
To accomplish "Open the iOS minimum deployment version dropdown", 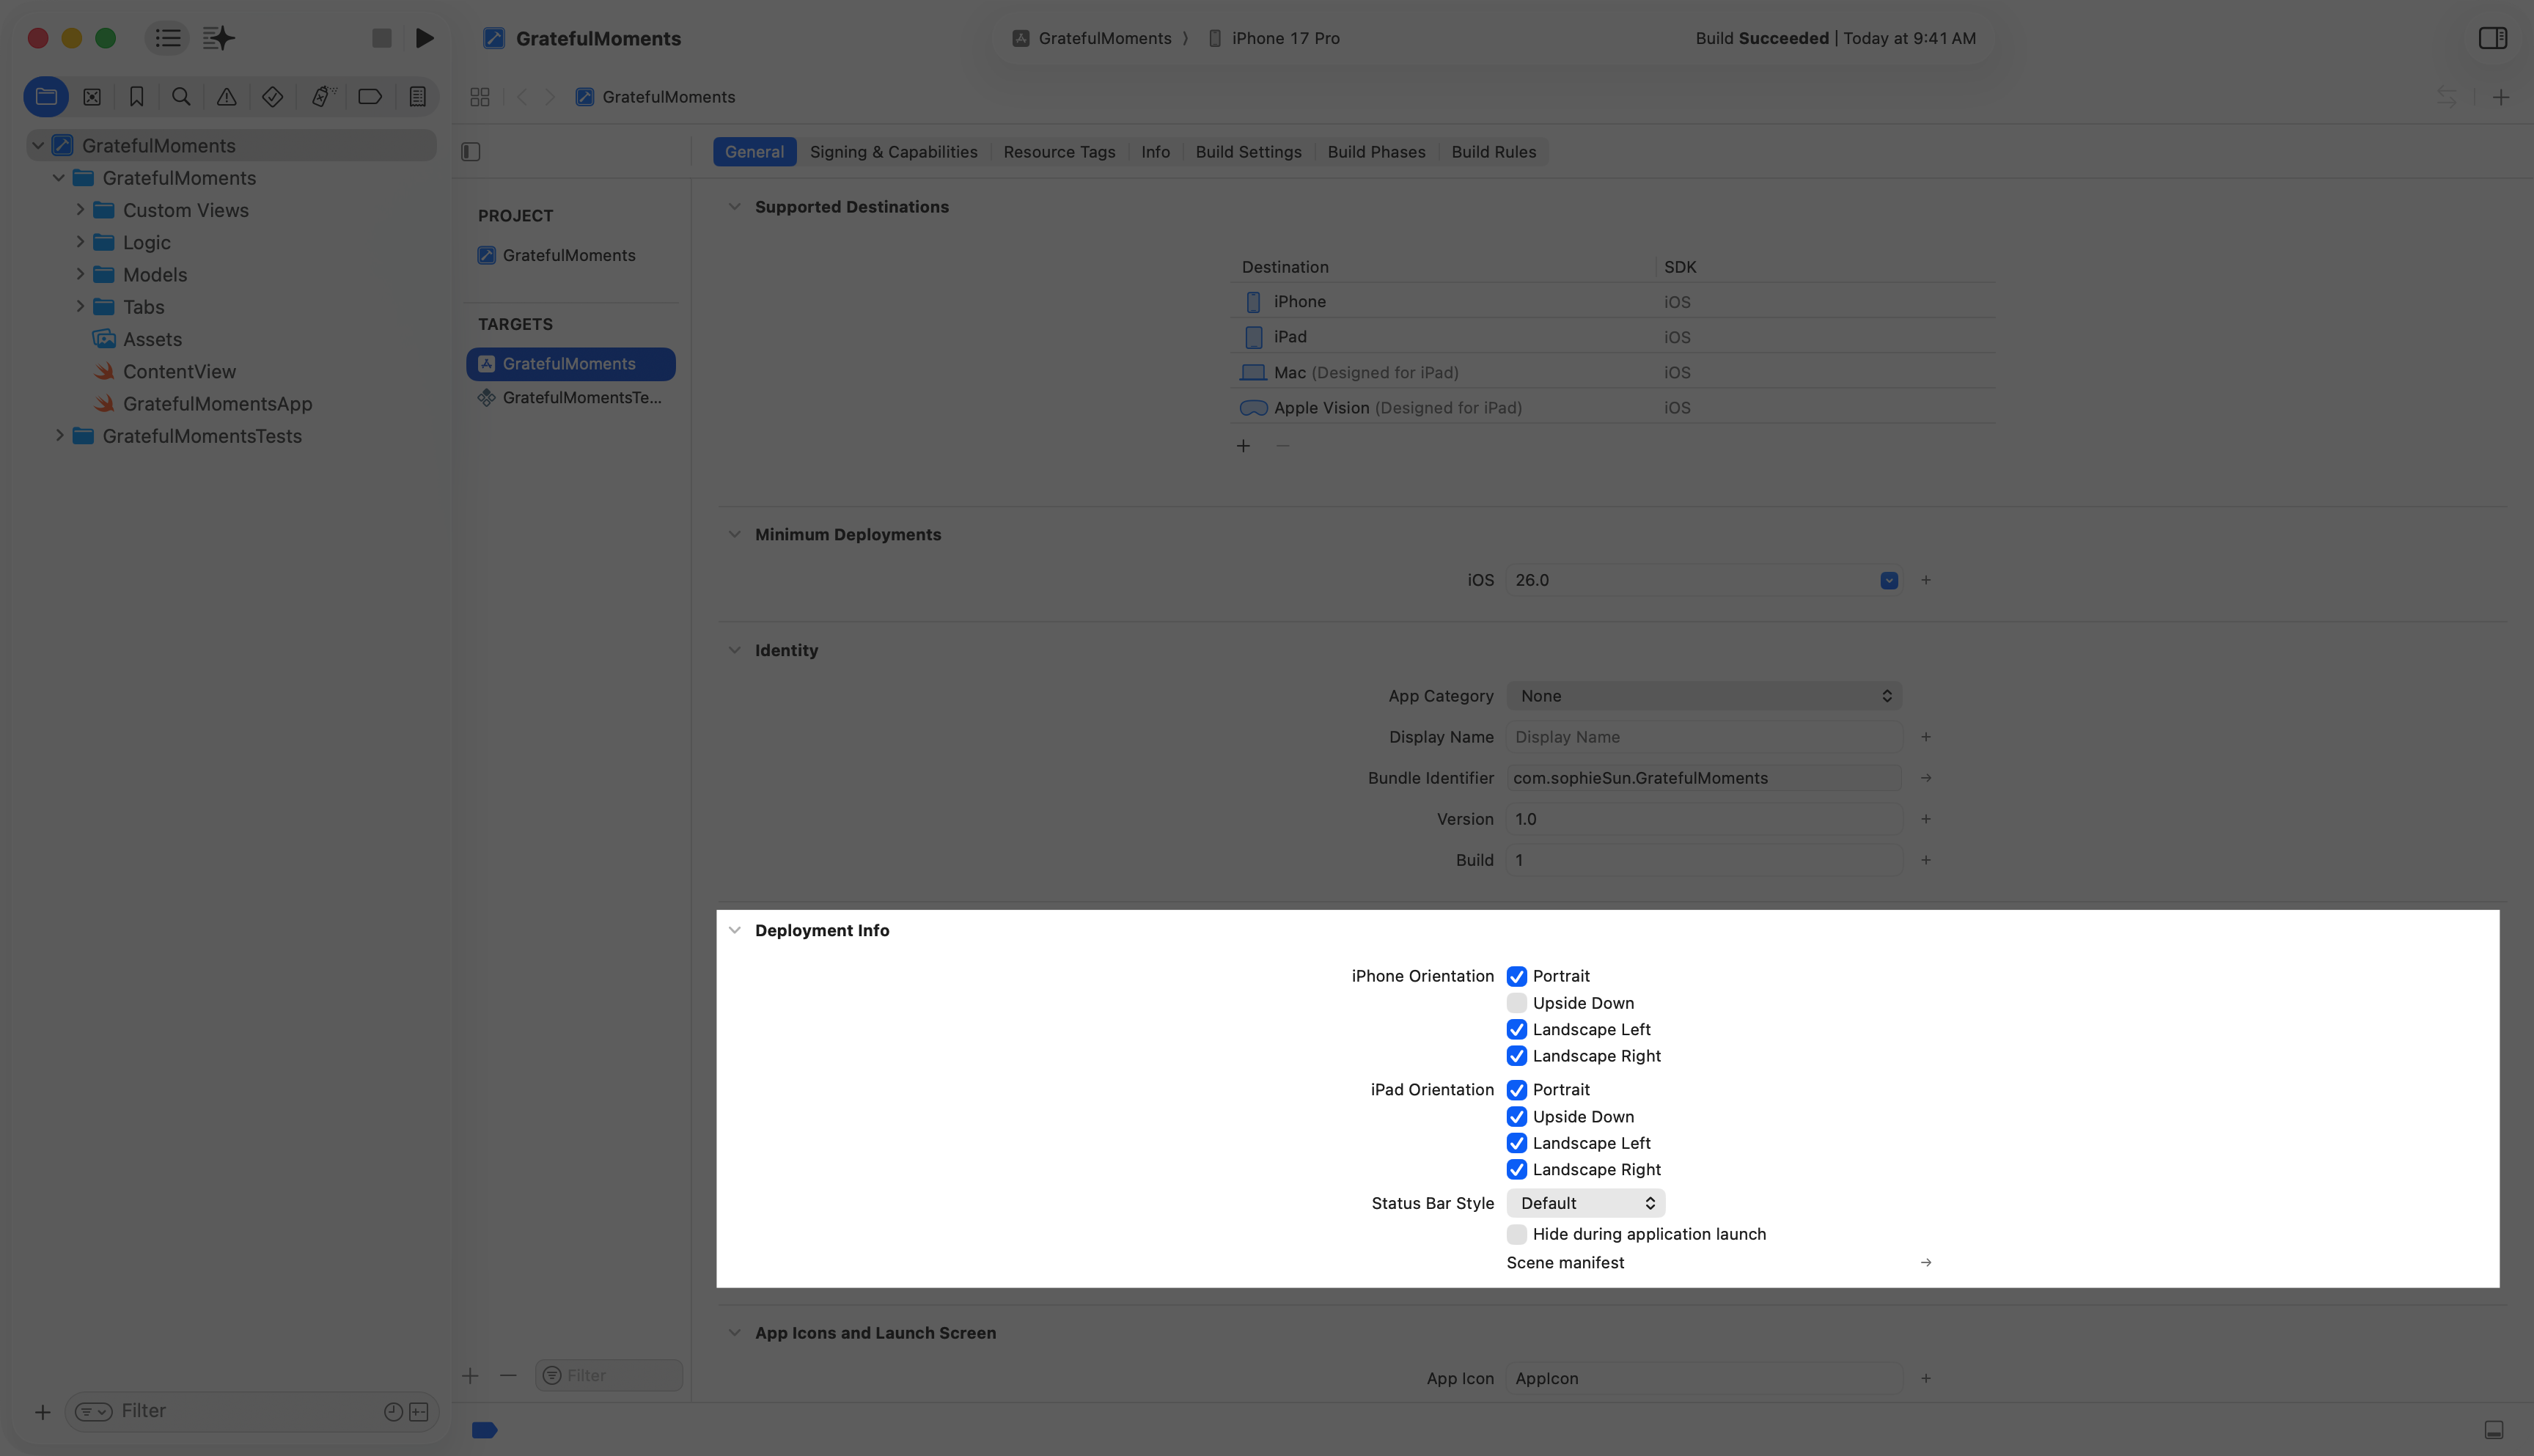I will [1889, 581].
